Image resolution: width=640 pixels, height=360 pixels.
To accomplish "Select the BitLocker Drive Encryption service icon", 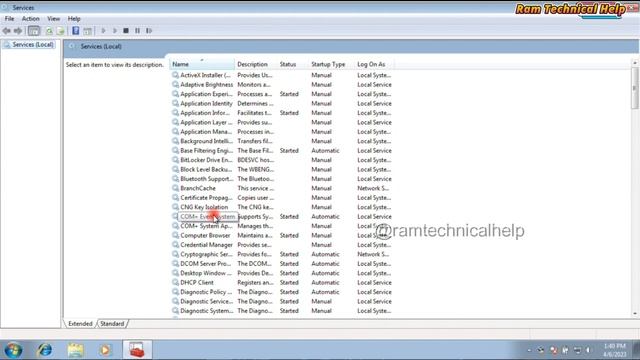I will [x=175, y=160].
